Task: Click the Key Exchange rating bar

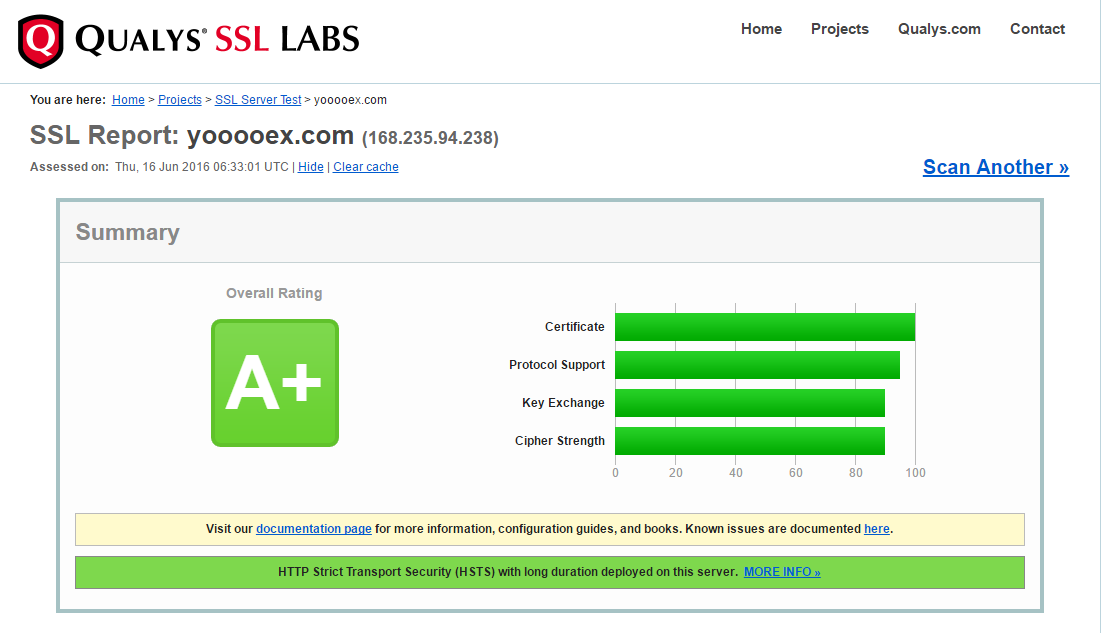Action: (x=749, y=403)
